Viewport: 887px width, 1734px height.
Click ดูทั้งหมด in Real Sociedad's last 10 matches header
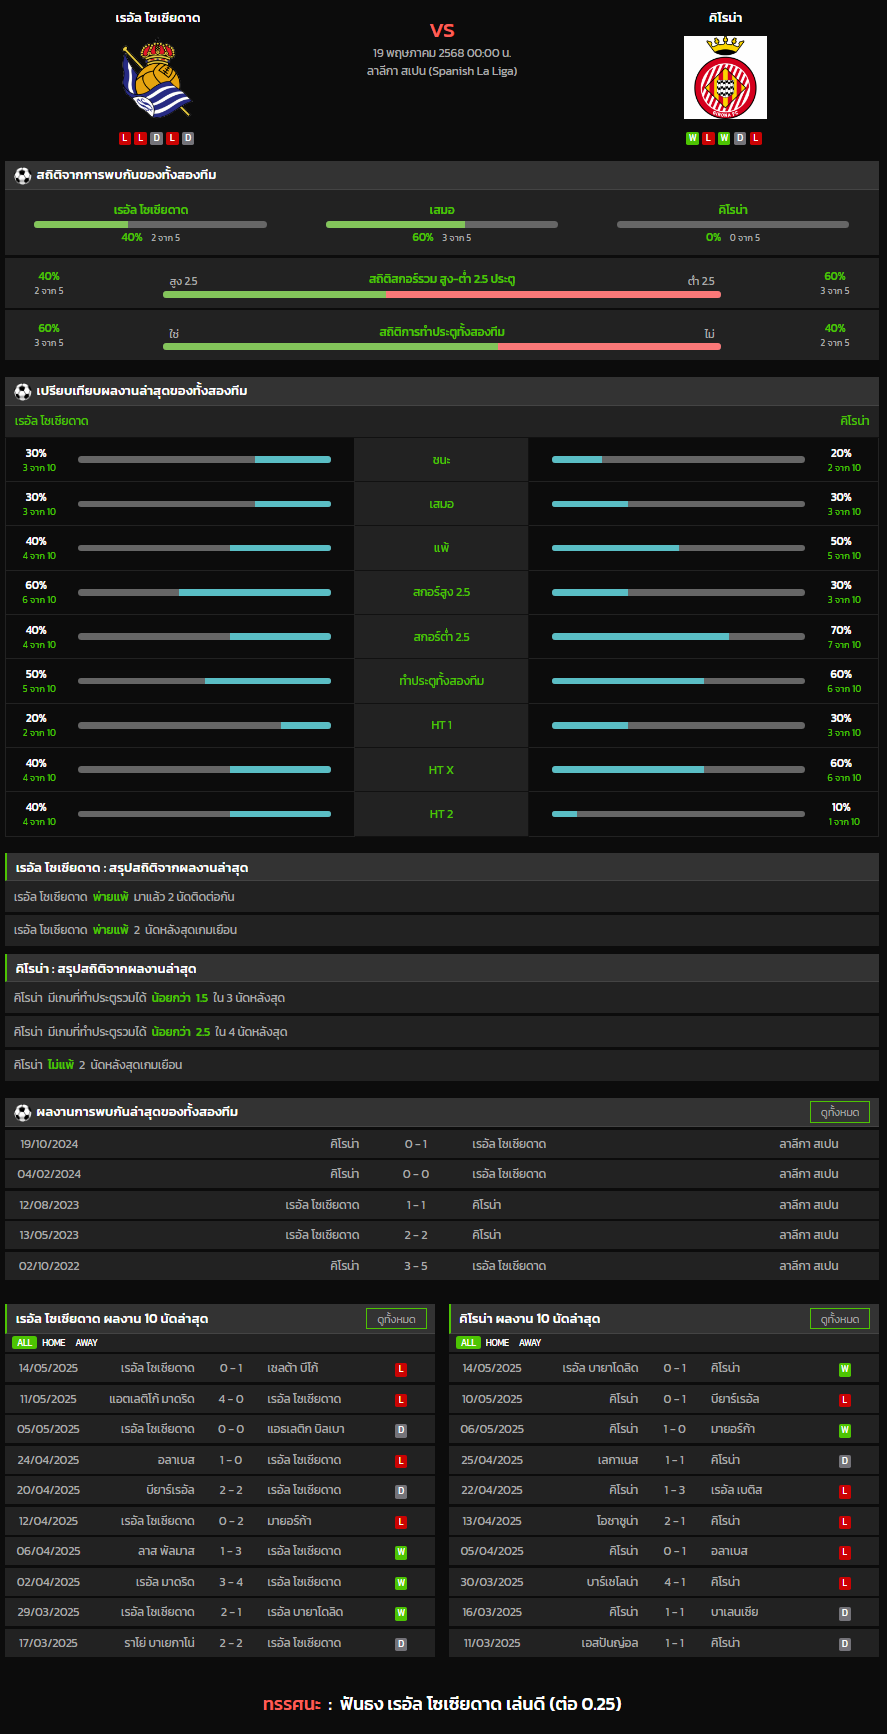[x=396, y=1319]
